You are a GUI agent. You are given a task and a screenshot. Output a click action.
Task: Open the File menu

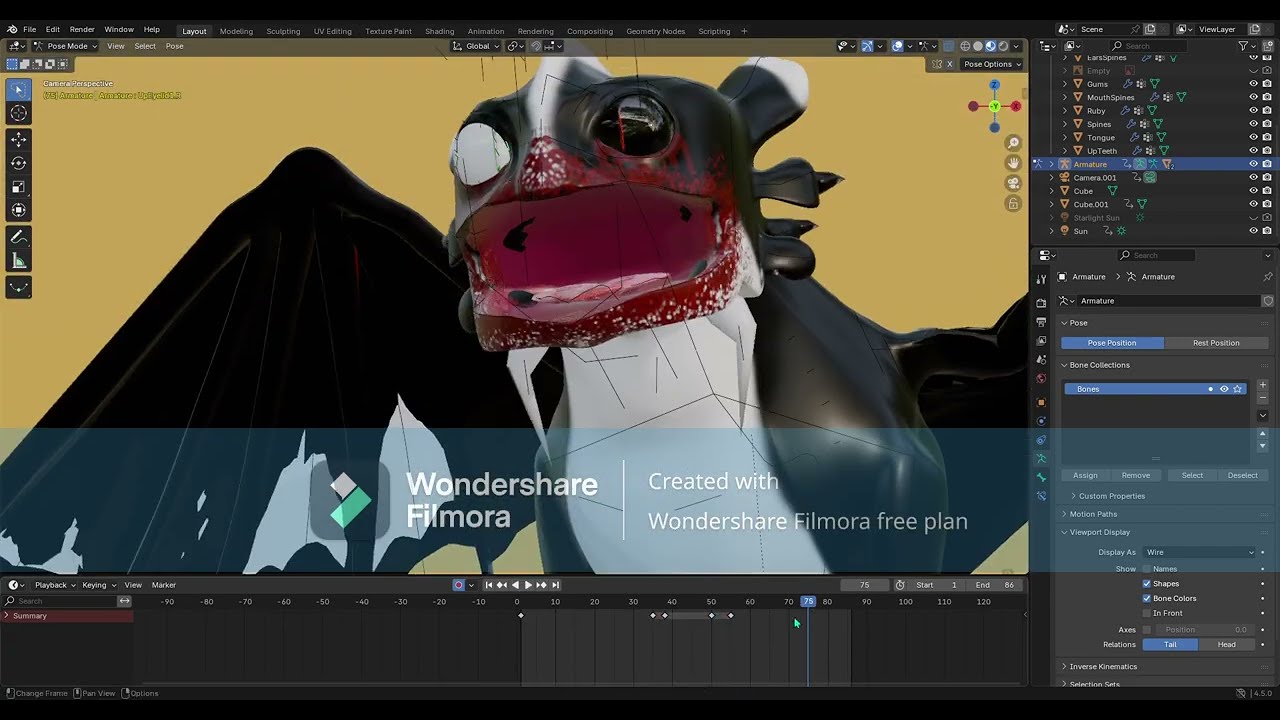pos(29,30)
